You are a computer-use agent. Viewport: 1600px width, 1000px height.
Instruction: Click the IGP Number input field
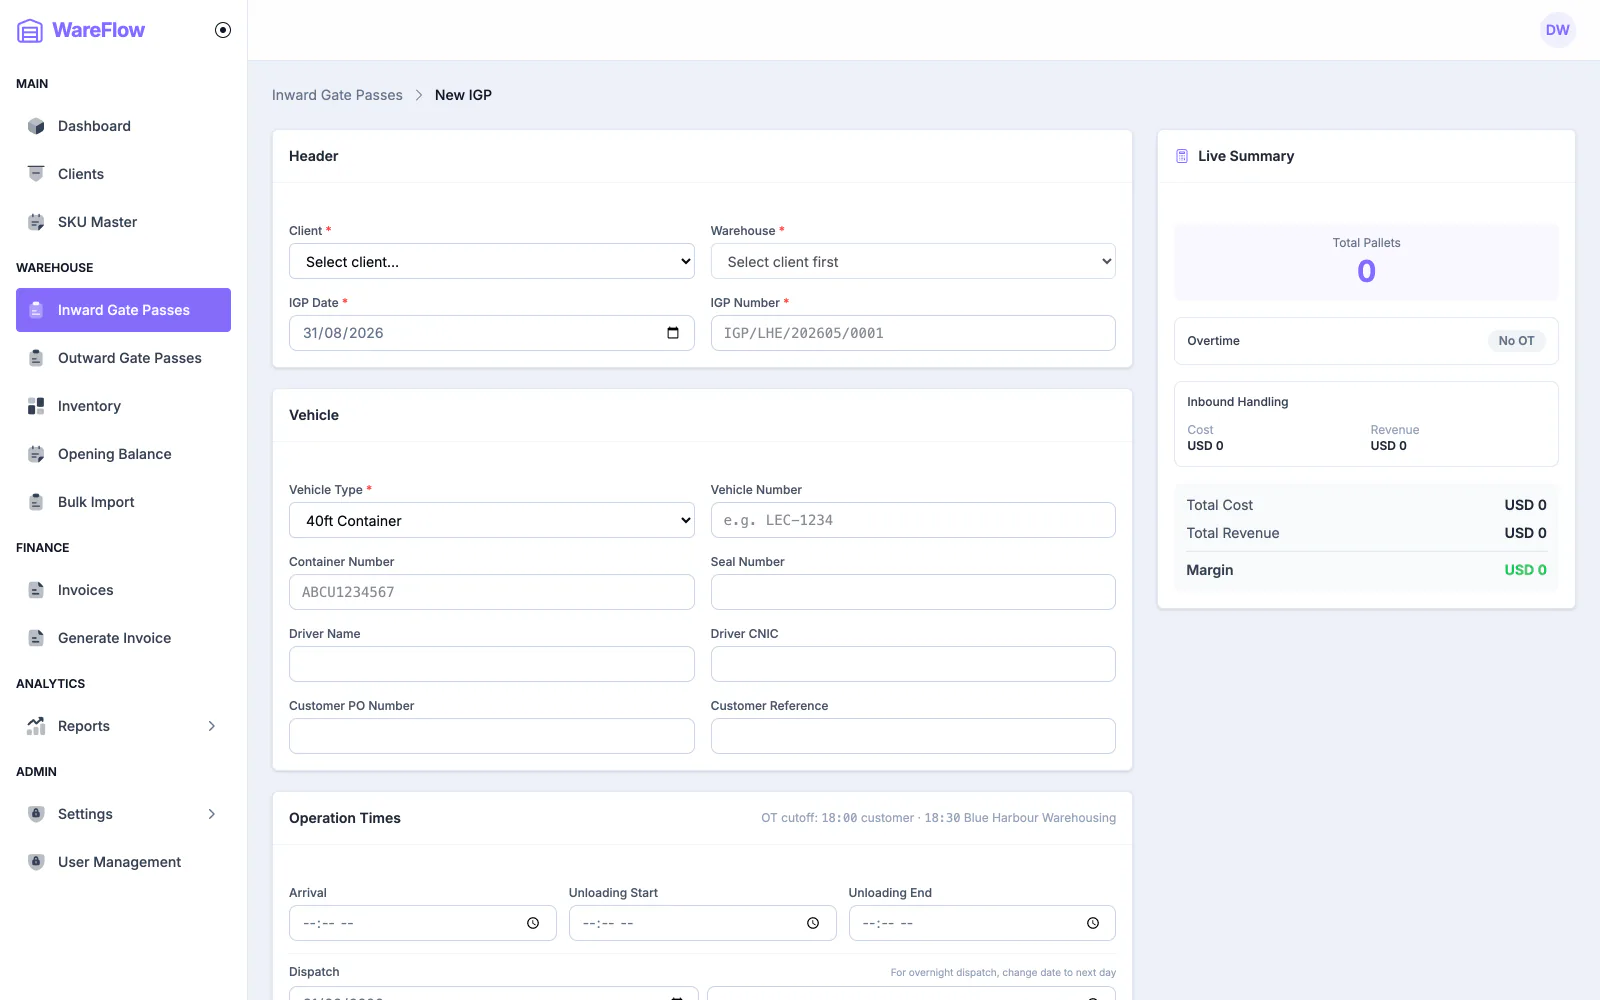[x=913, y=333]
